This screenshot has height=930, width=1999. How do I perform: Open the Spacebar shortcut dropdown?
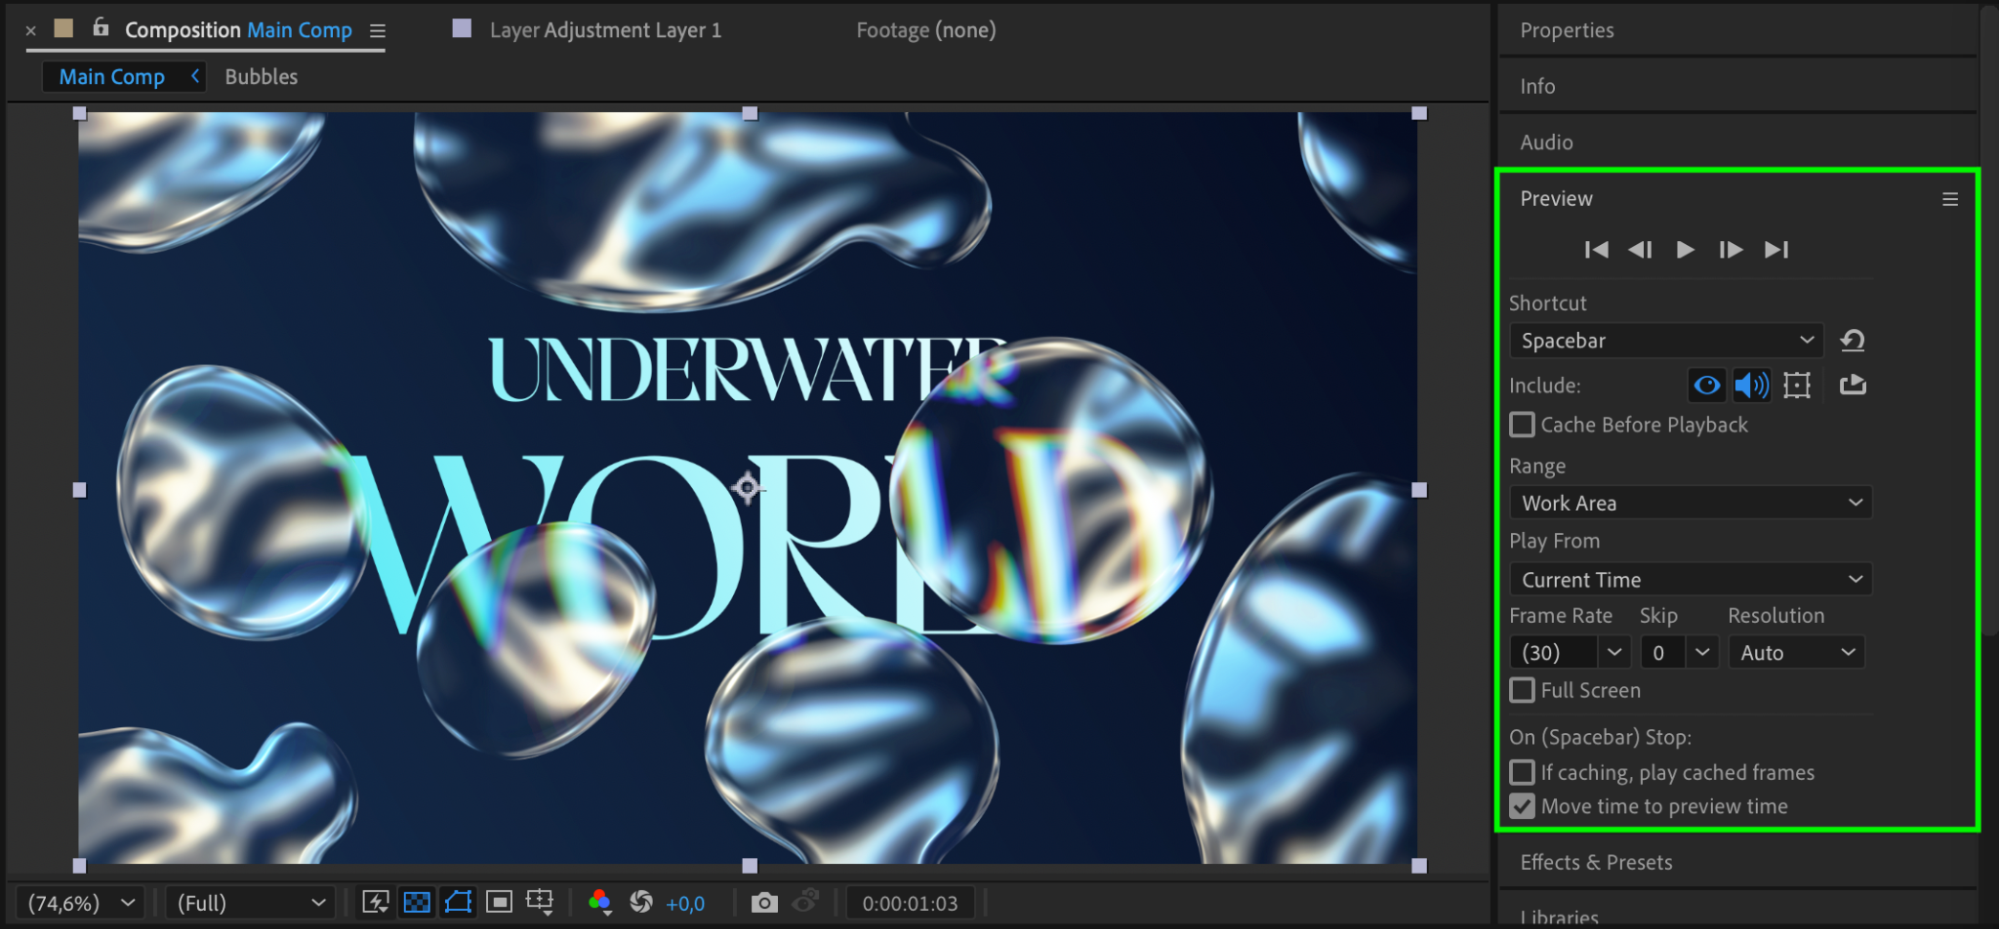(x=1666, y=341)
